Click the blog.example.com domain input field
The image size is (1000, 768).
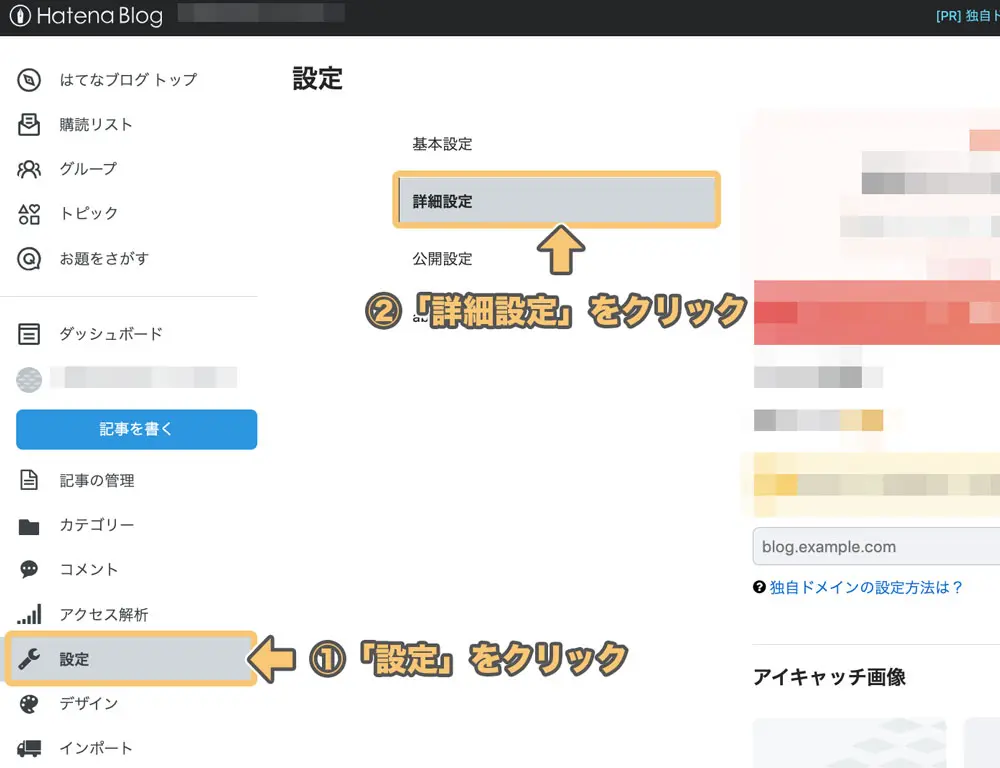pos(876,547)
